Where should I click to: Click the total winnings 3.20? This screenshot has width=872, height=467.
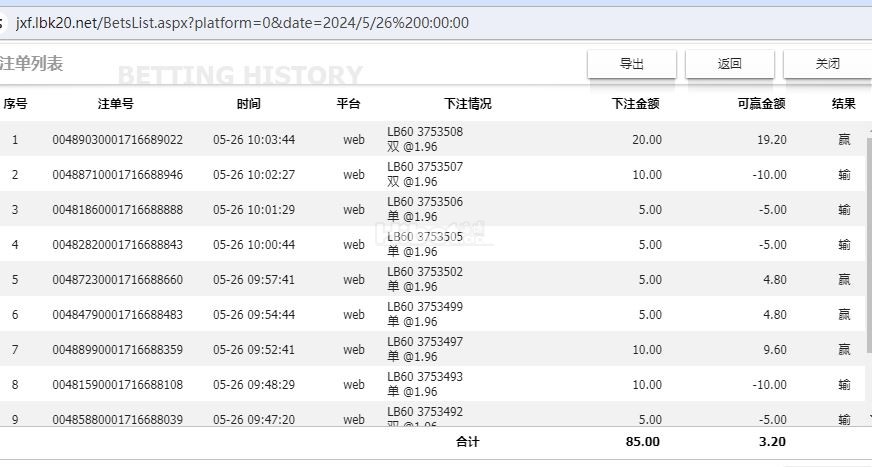point(772,442)
